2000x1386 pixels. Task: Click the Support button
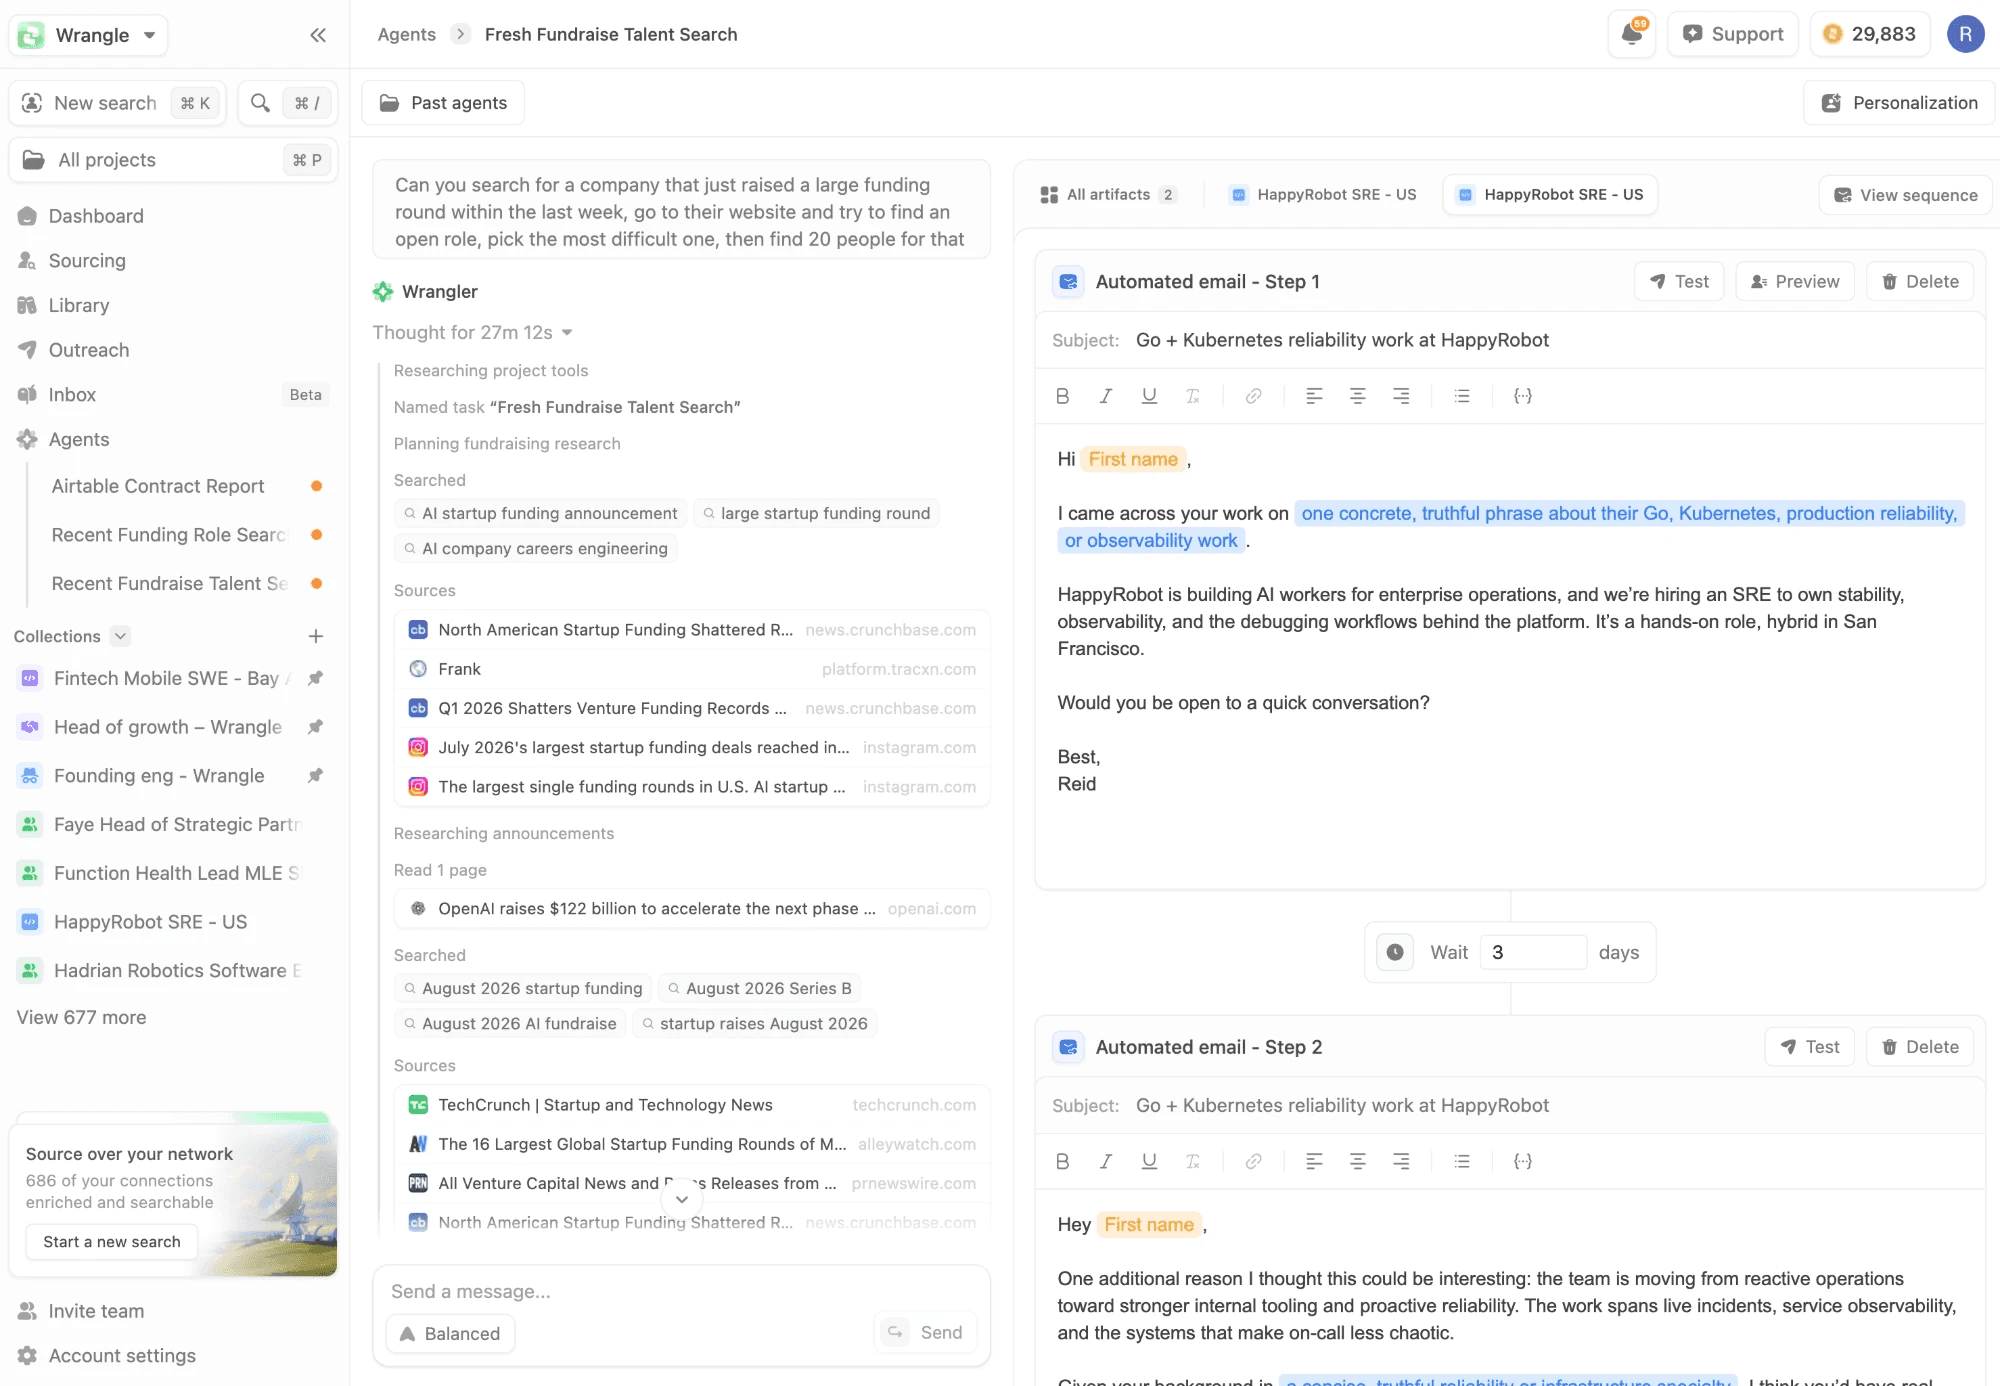coord(1733,34)
